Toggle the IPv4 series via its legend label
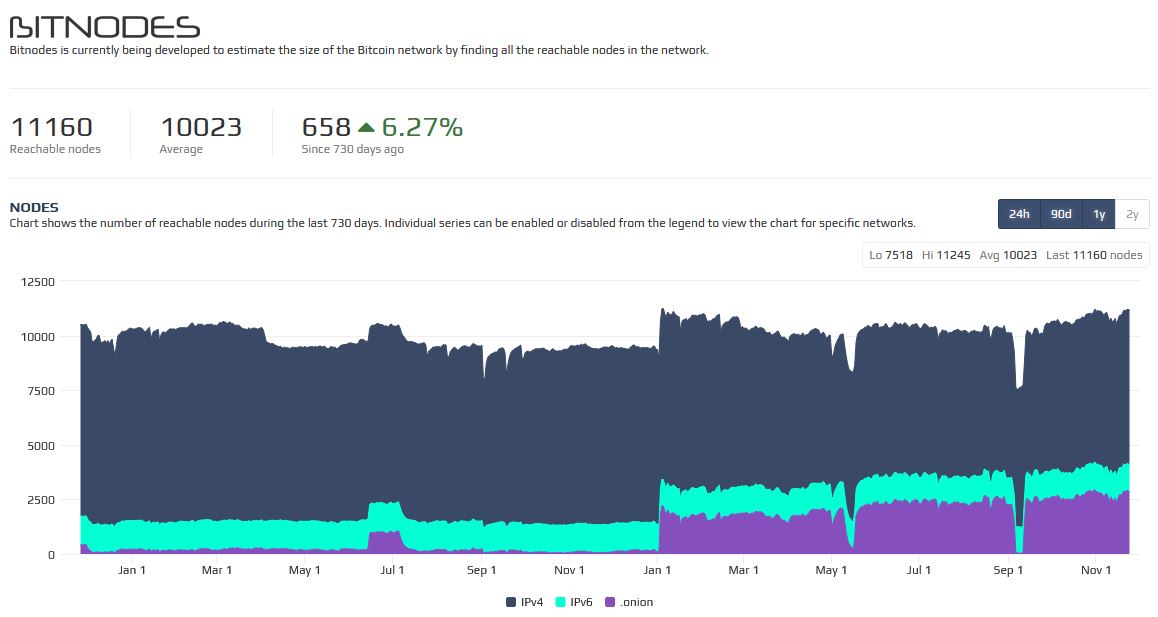The height and width of the screenshot is (617, 1158). (531, 602)
